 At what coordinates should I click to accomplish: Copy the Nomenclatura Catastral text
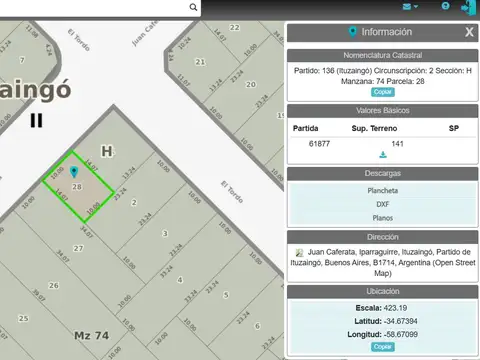pyautogui.click(x=383, y=92)
